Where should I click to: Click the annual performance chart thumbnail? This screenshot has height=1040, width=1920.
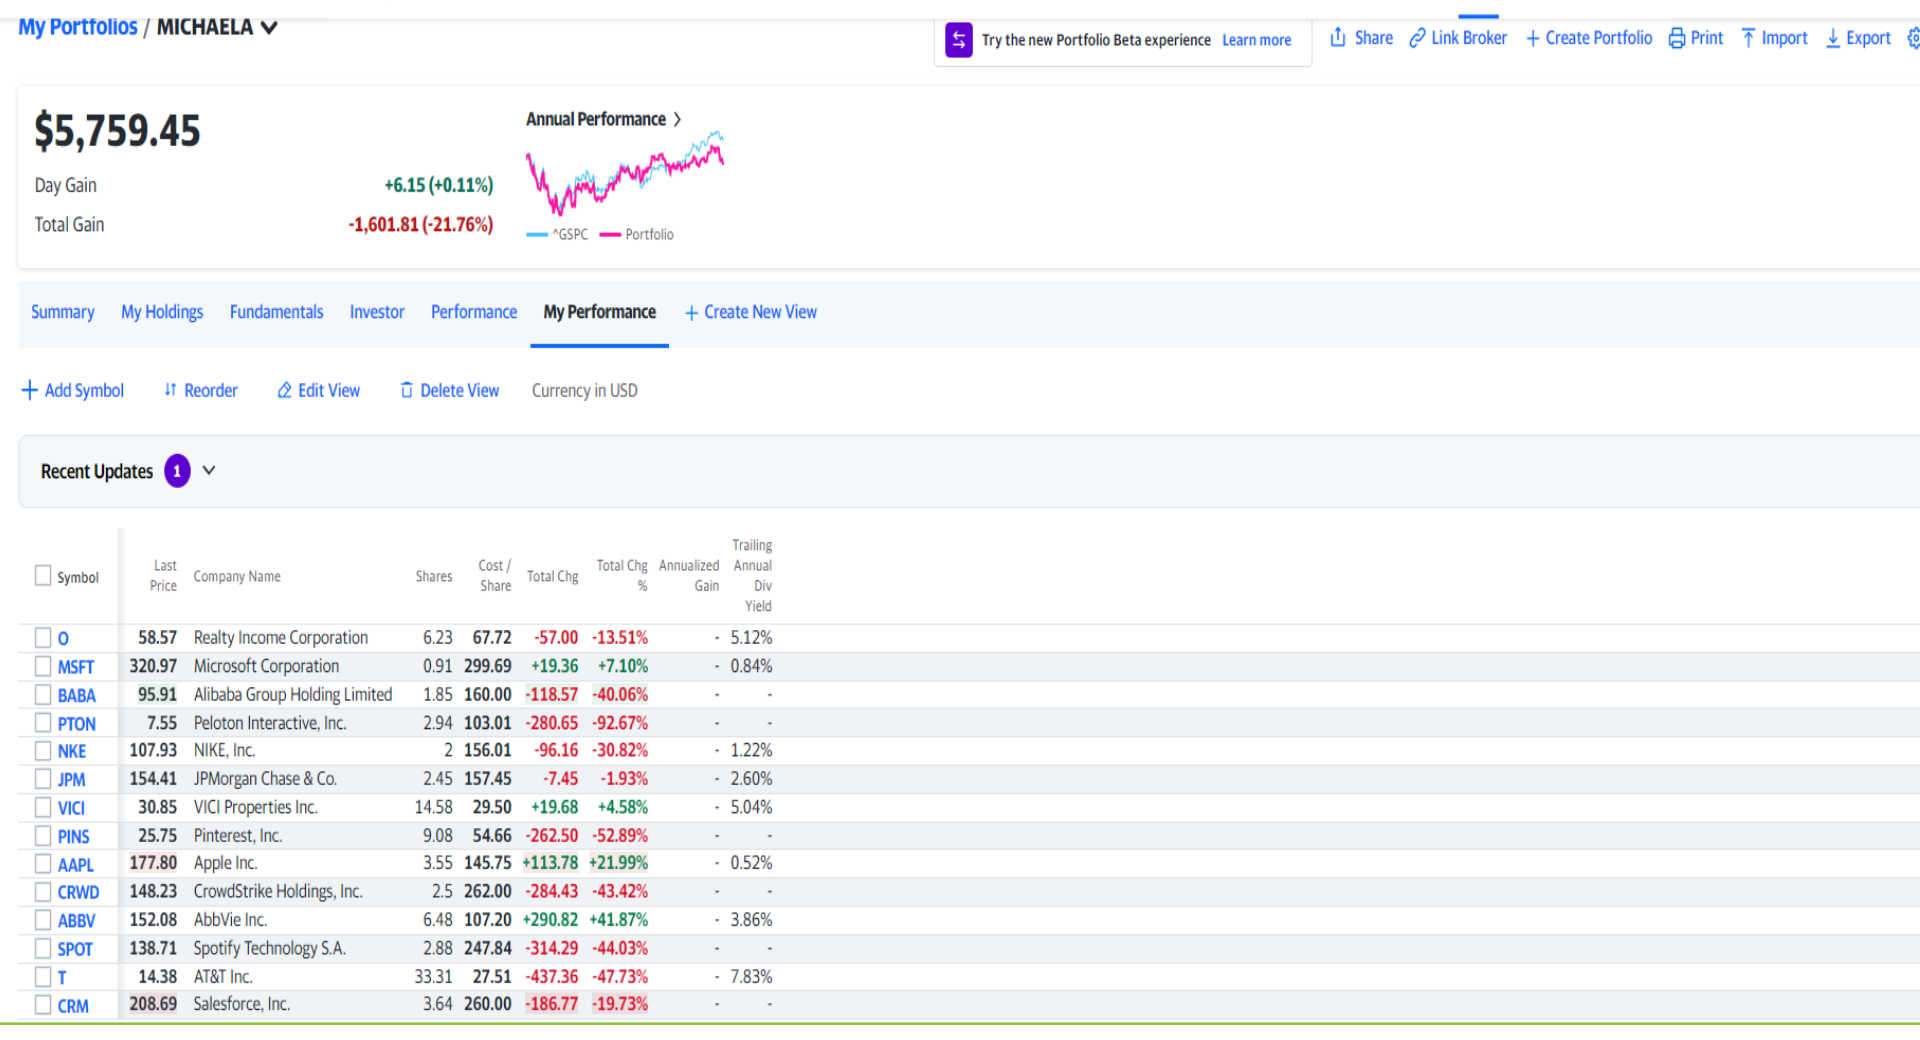[x=625, y=174]
